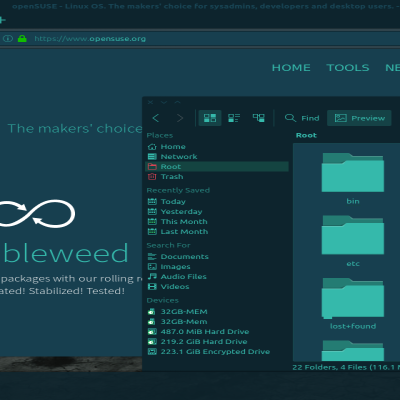The image size is (400, 400).
Task: Open Network in Places panel
Action: point(217,157)
